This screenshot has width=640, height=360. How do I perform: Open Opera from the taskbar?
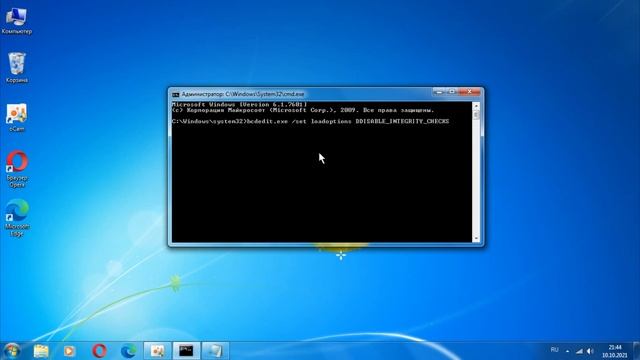[99, 351]
